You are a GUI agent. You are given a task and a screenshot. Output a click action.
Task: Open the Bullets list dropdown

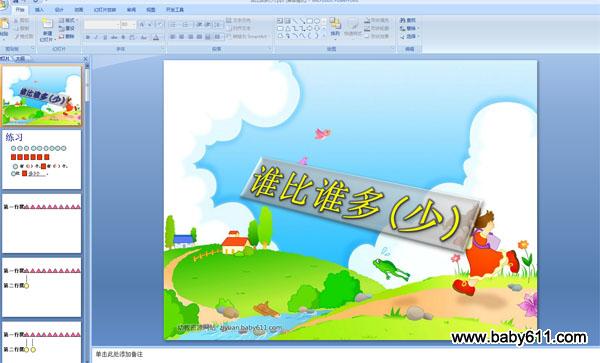click(x=174, y=24)
